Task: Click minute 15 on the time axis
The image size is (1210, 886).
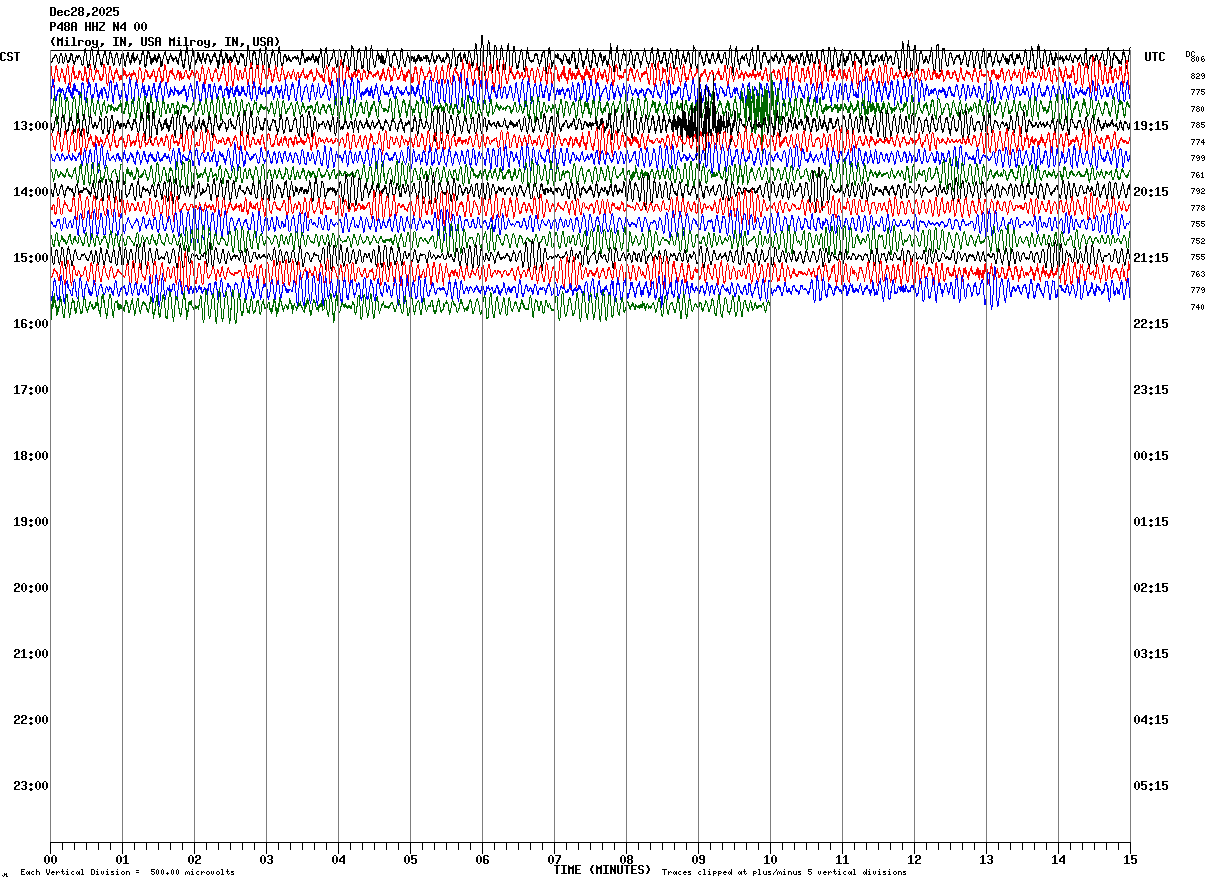Action: pyautogui.click(x=1130, y=859)
